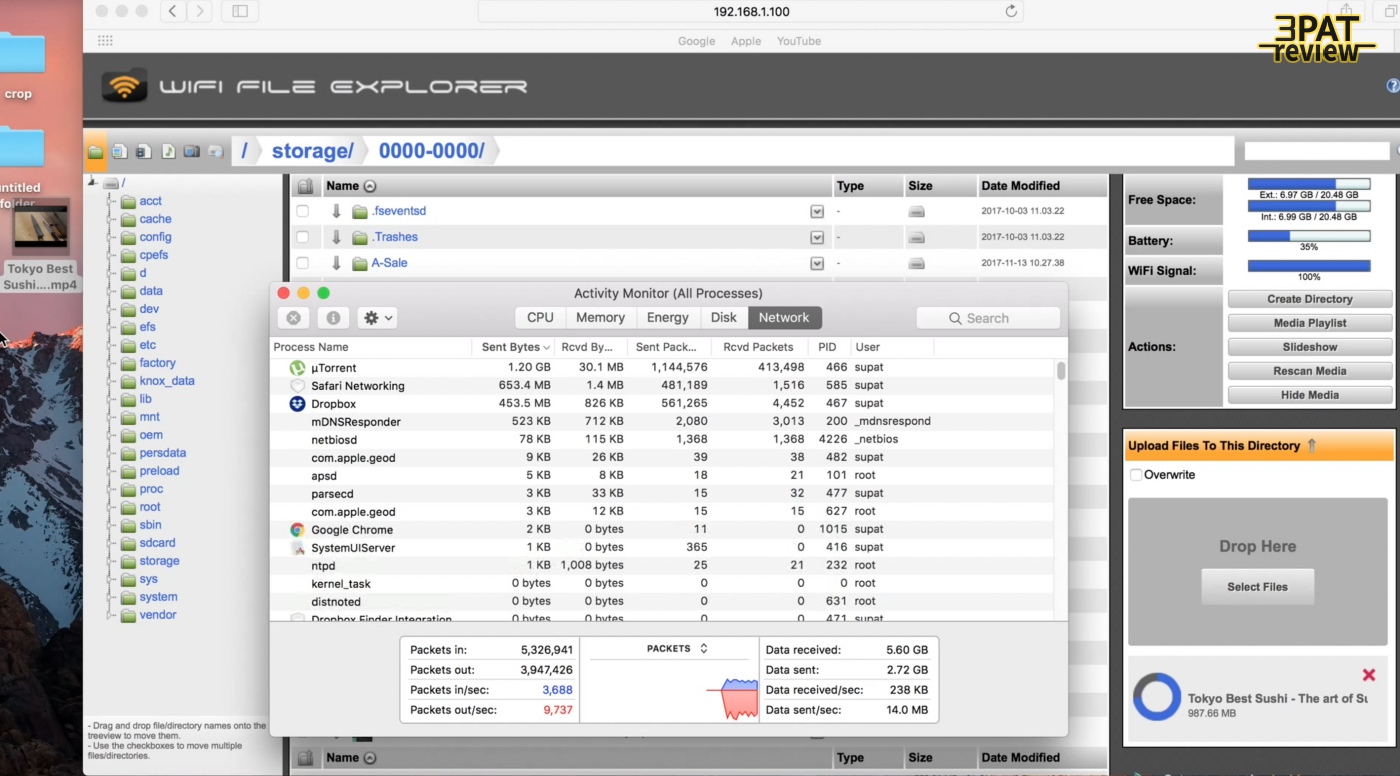The image size is (1400, 776).
Task: Click the Safari reload page icon
Action: click(x=1011, y=11)
